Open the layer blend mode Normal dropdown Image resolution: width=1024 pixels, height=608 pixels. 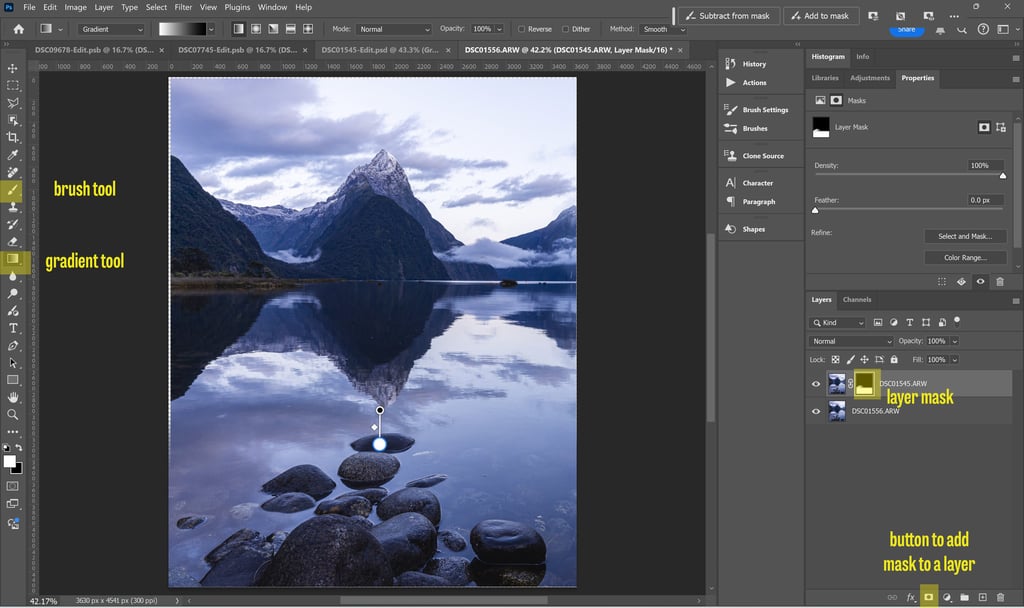pos(851,341)
